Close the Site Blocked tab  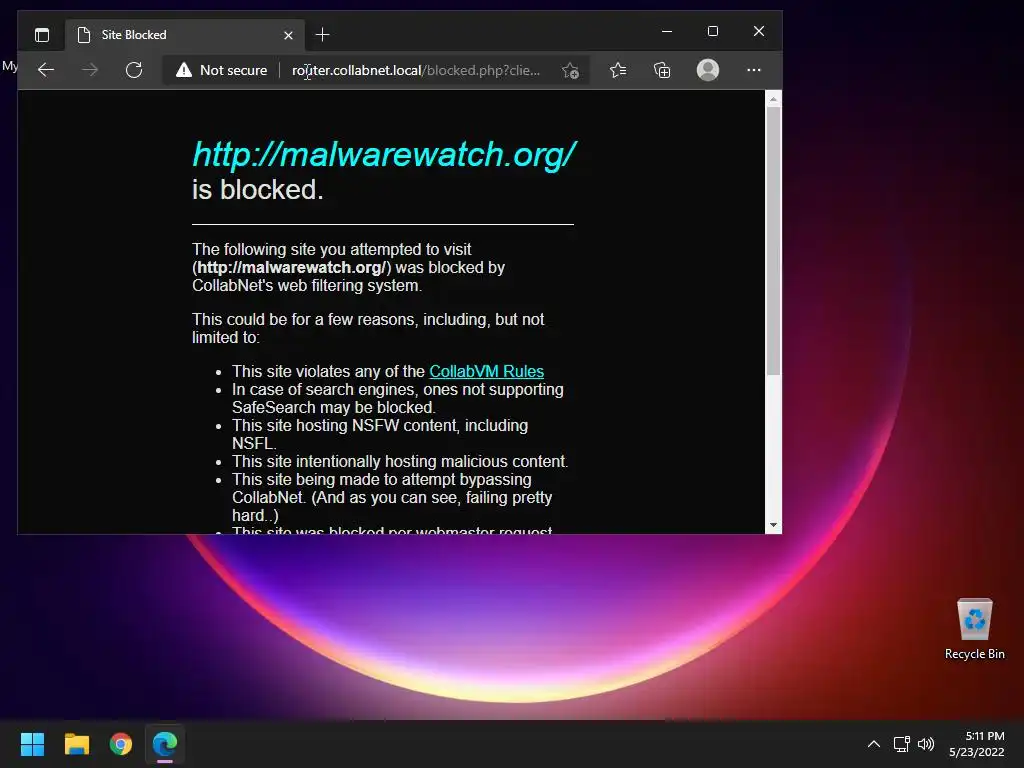point(288,35)
